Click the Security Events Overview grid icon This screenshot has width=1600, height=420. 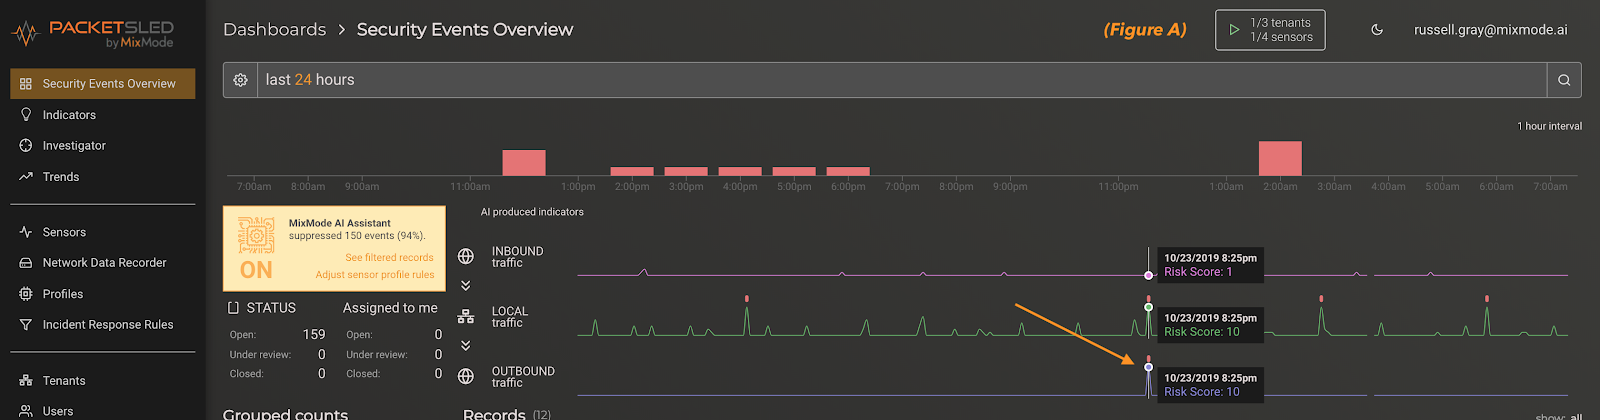[x=26, y=84]
